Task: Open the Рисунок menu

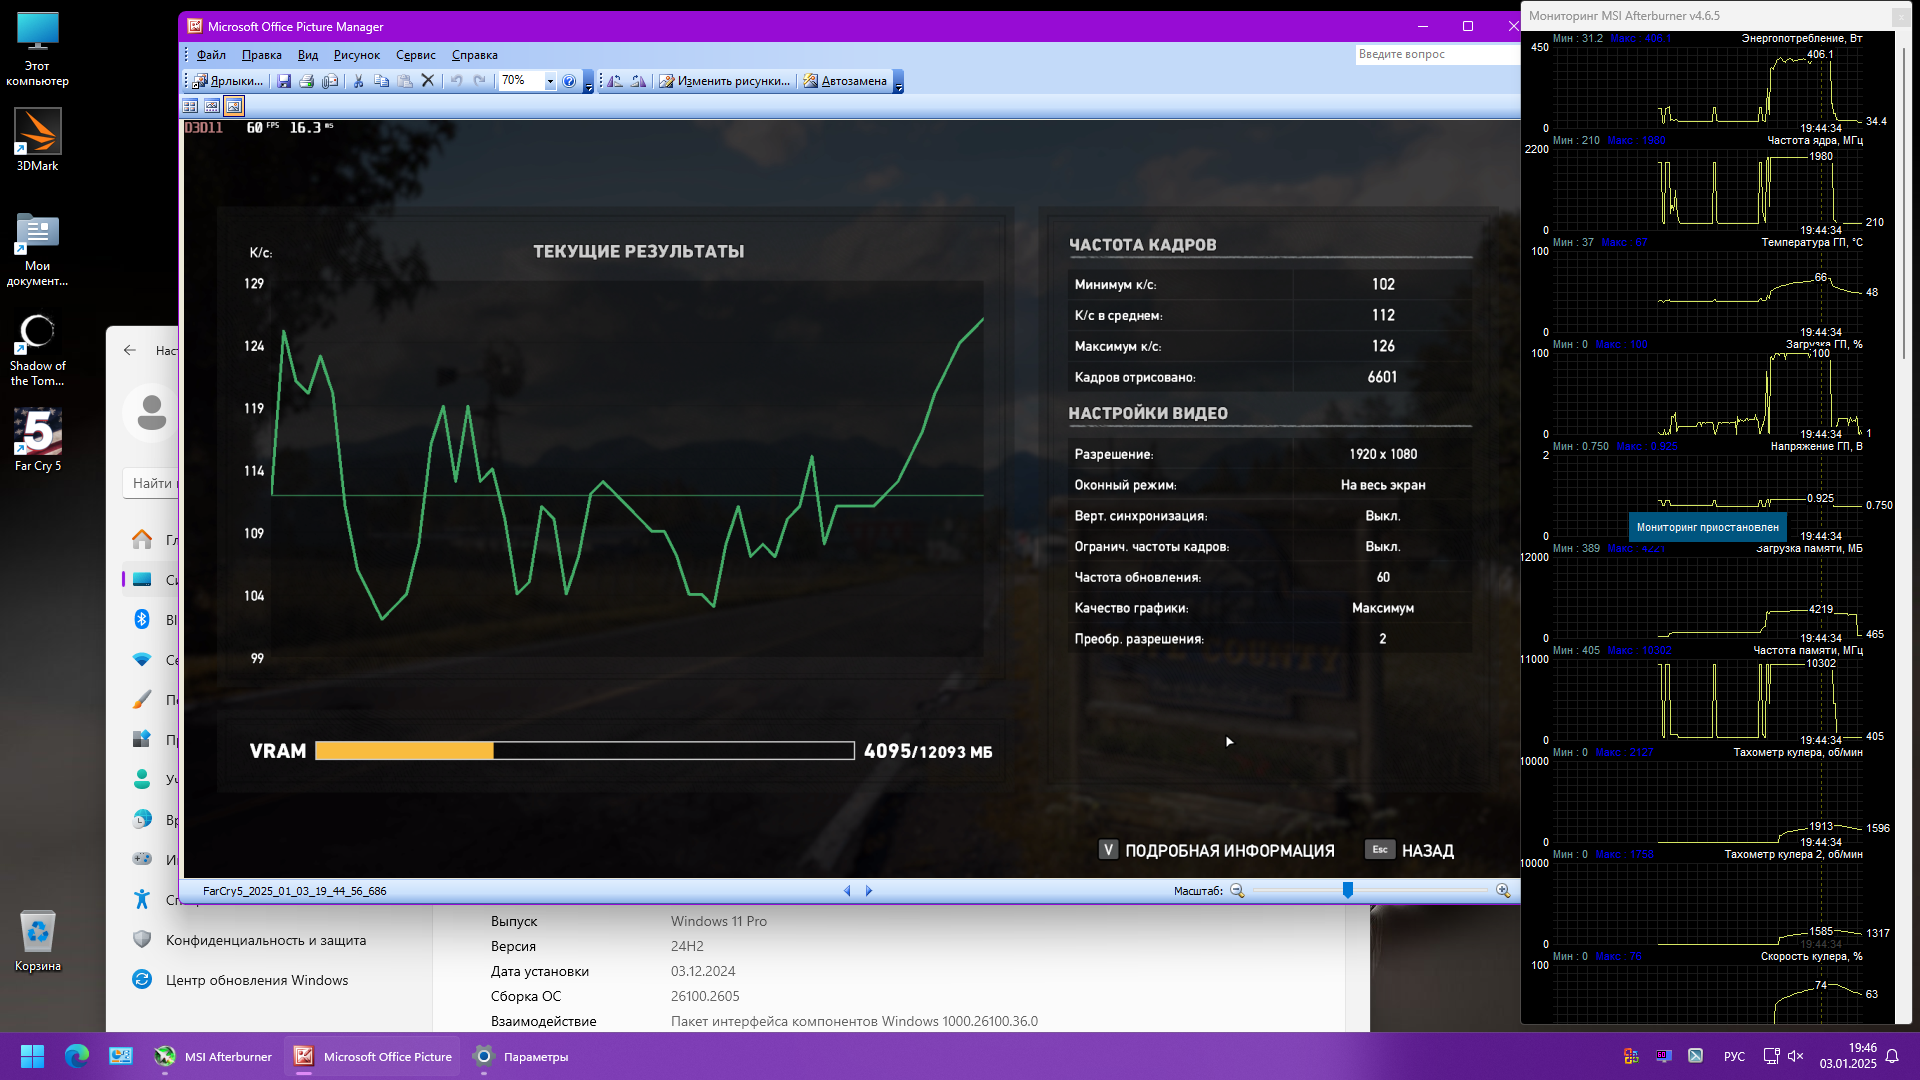Action: pos(356,55)
